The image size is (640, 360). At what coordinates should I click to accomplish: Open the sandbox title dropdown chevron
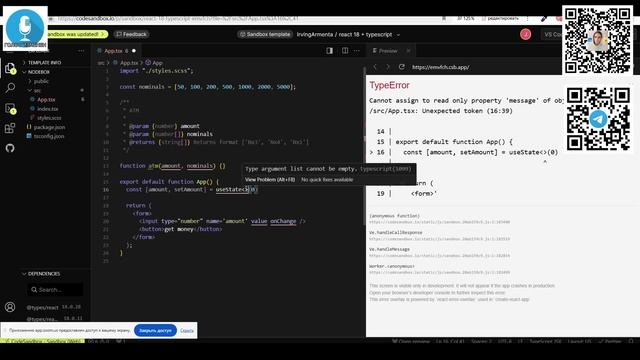[398, 35]
